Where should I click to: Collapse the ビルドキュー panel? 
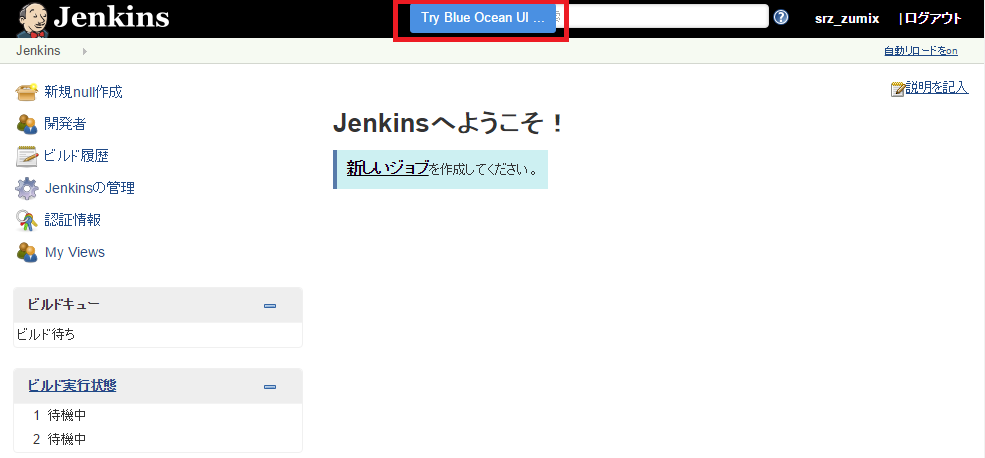click(270, 306)
